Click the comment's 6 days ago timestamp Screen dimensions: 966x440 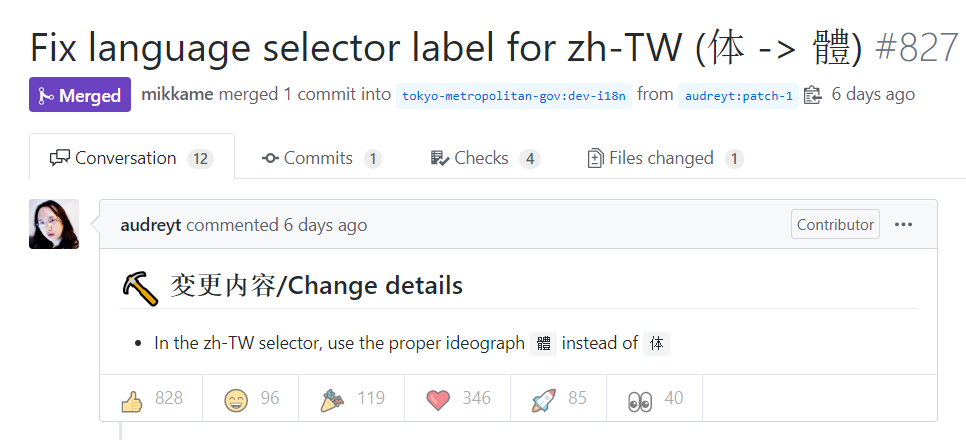pyautogui.click(x=325, y=225)
